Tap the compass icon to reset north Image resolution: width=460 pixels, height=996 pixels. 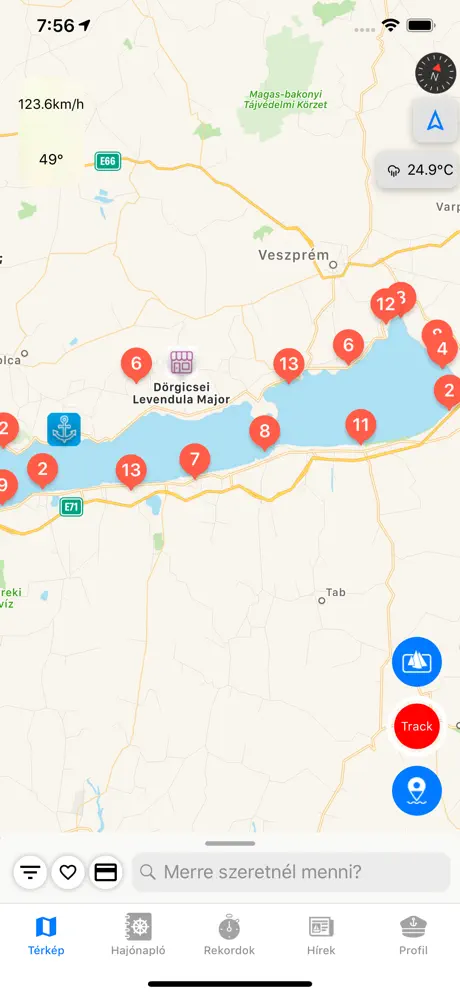tap(435, 74)
